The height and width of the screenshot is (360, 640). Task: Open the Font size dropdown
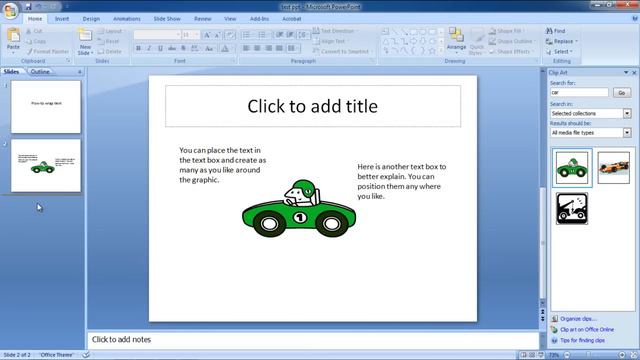[197, 35]
